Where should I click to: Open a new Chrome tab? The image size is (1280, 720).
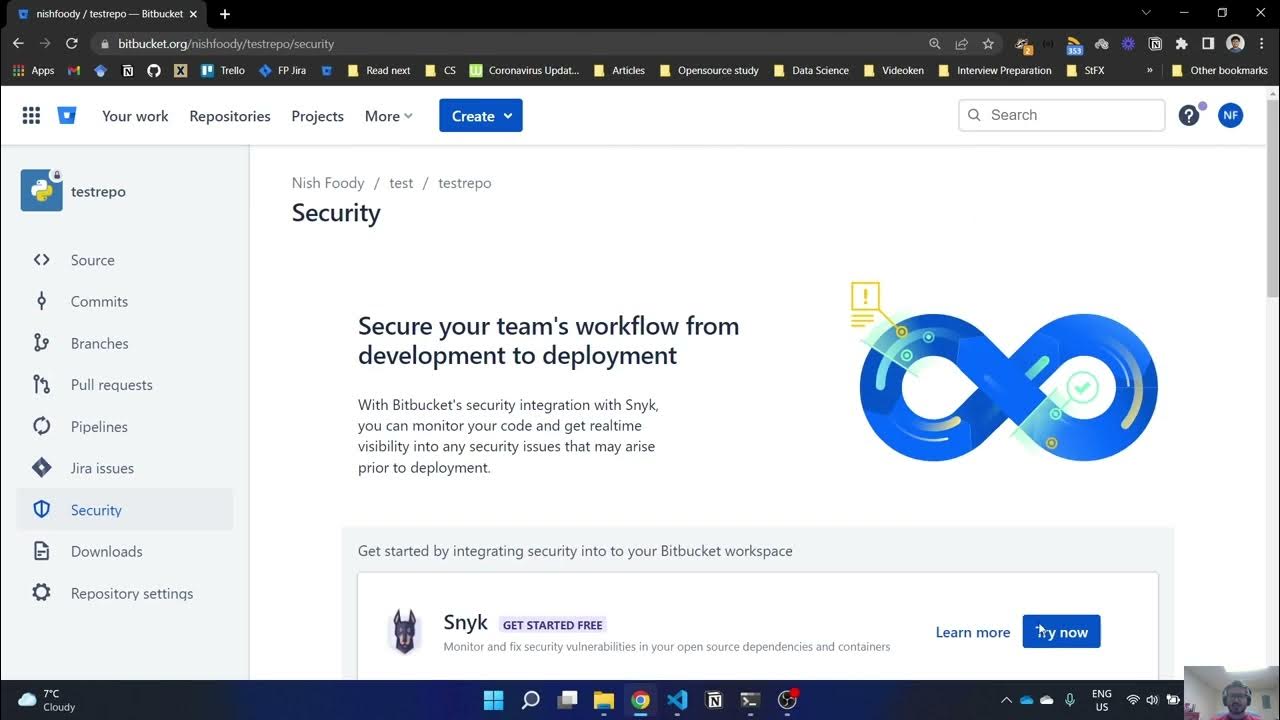click(225, 14)
